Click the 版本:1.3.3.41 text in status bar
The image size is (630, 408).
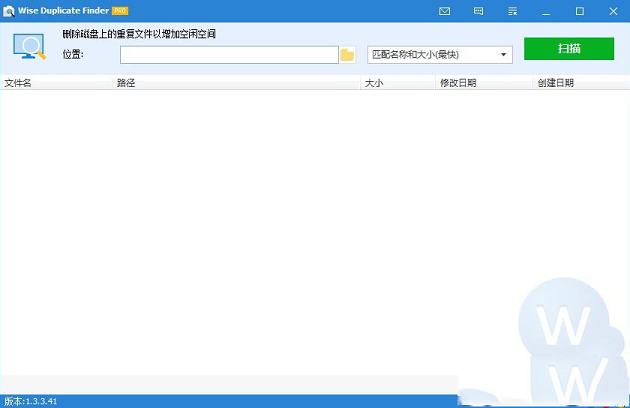[x=31, y=400]
